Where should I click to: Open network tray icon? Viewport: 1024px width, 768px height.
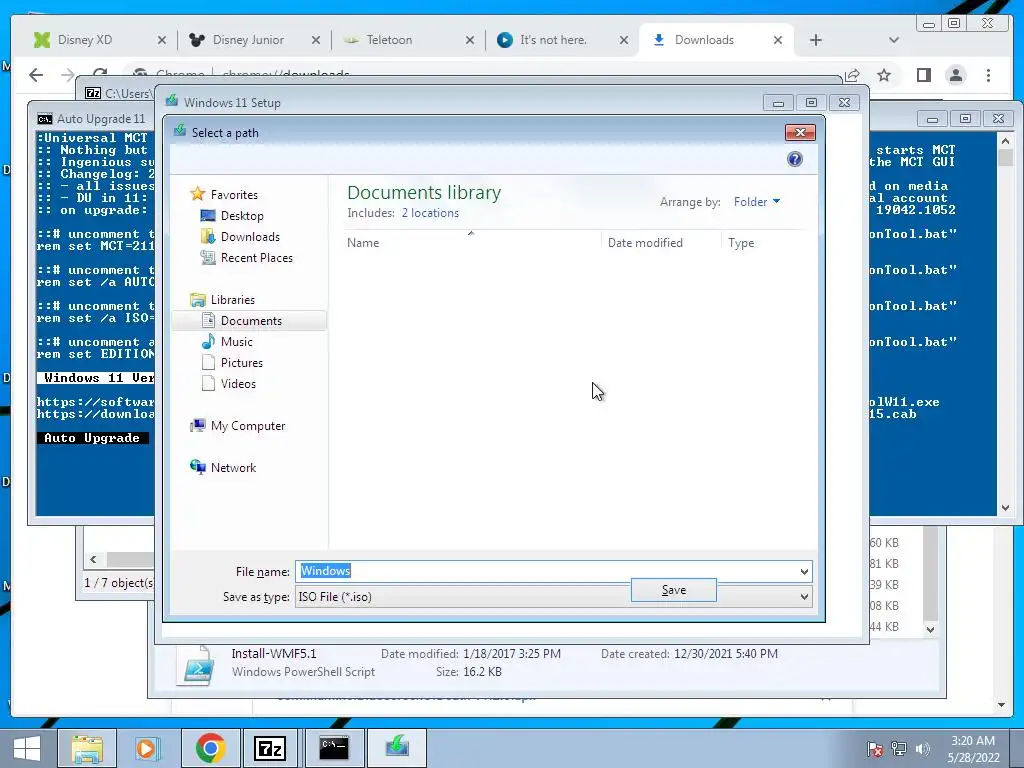[899, 749]
